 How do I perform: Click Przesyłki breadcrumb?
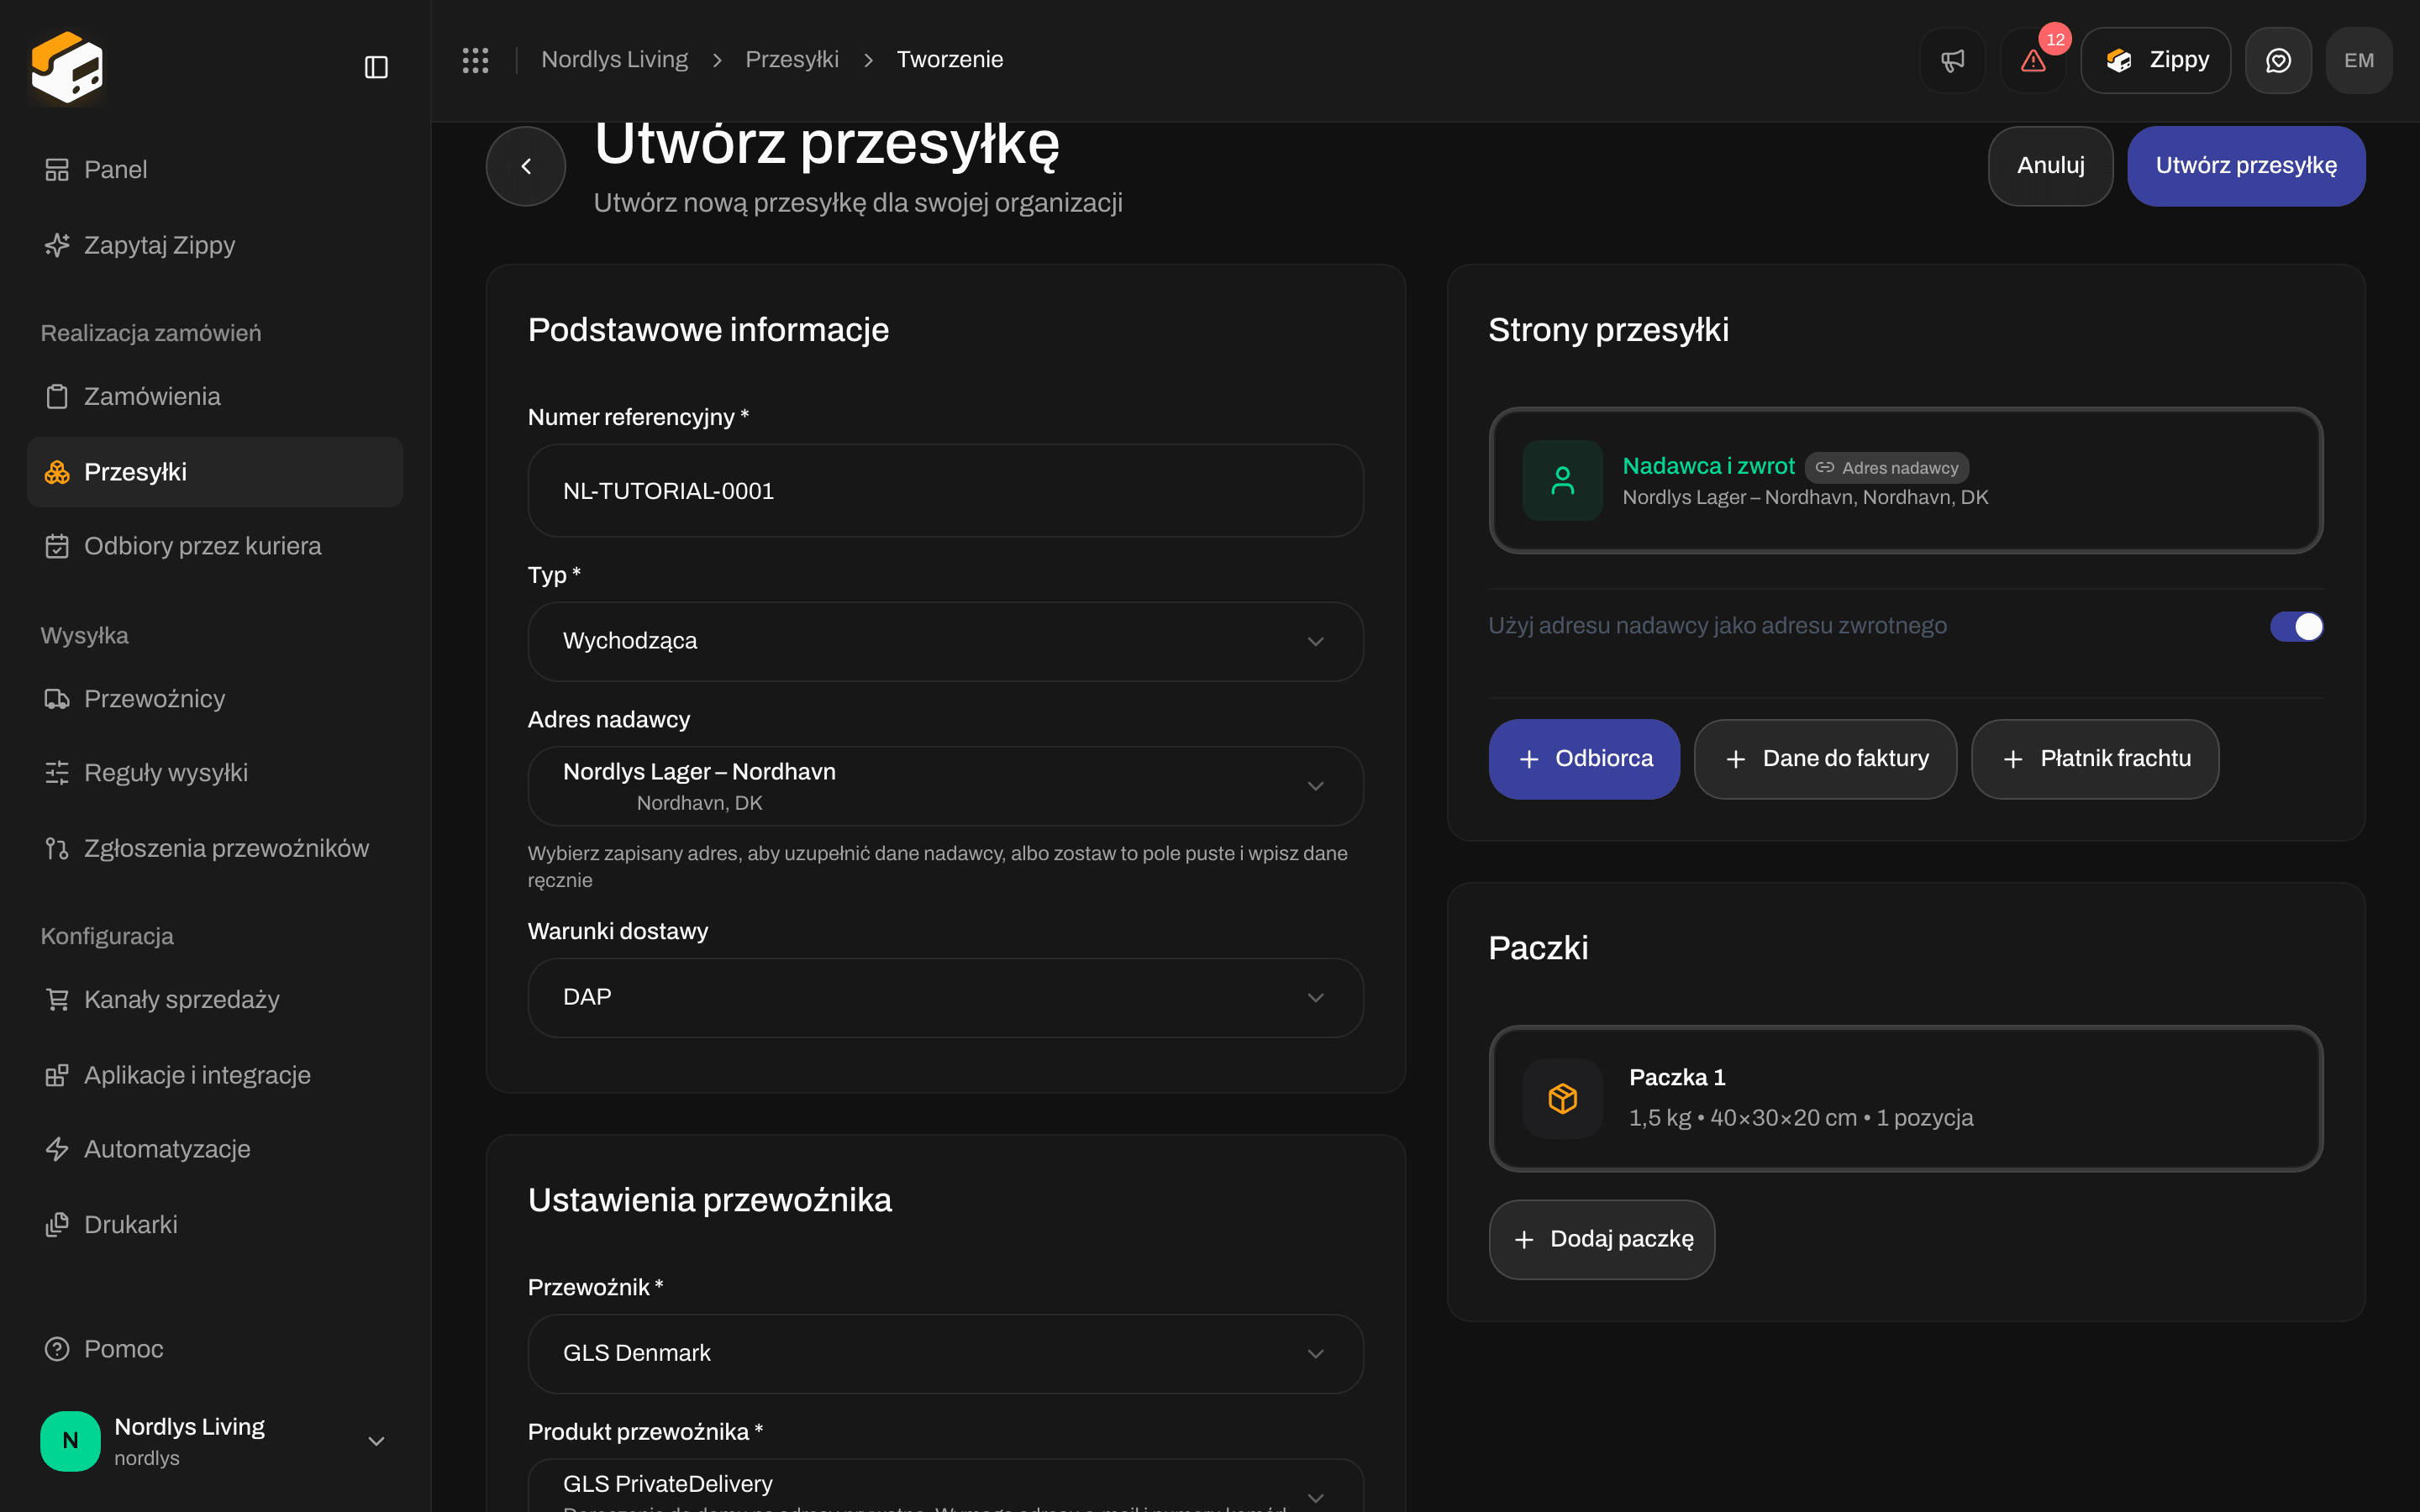[x=792, y=60]
